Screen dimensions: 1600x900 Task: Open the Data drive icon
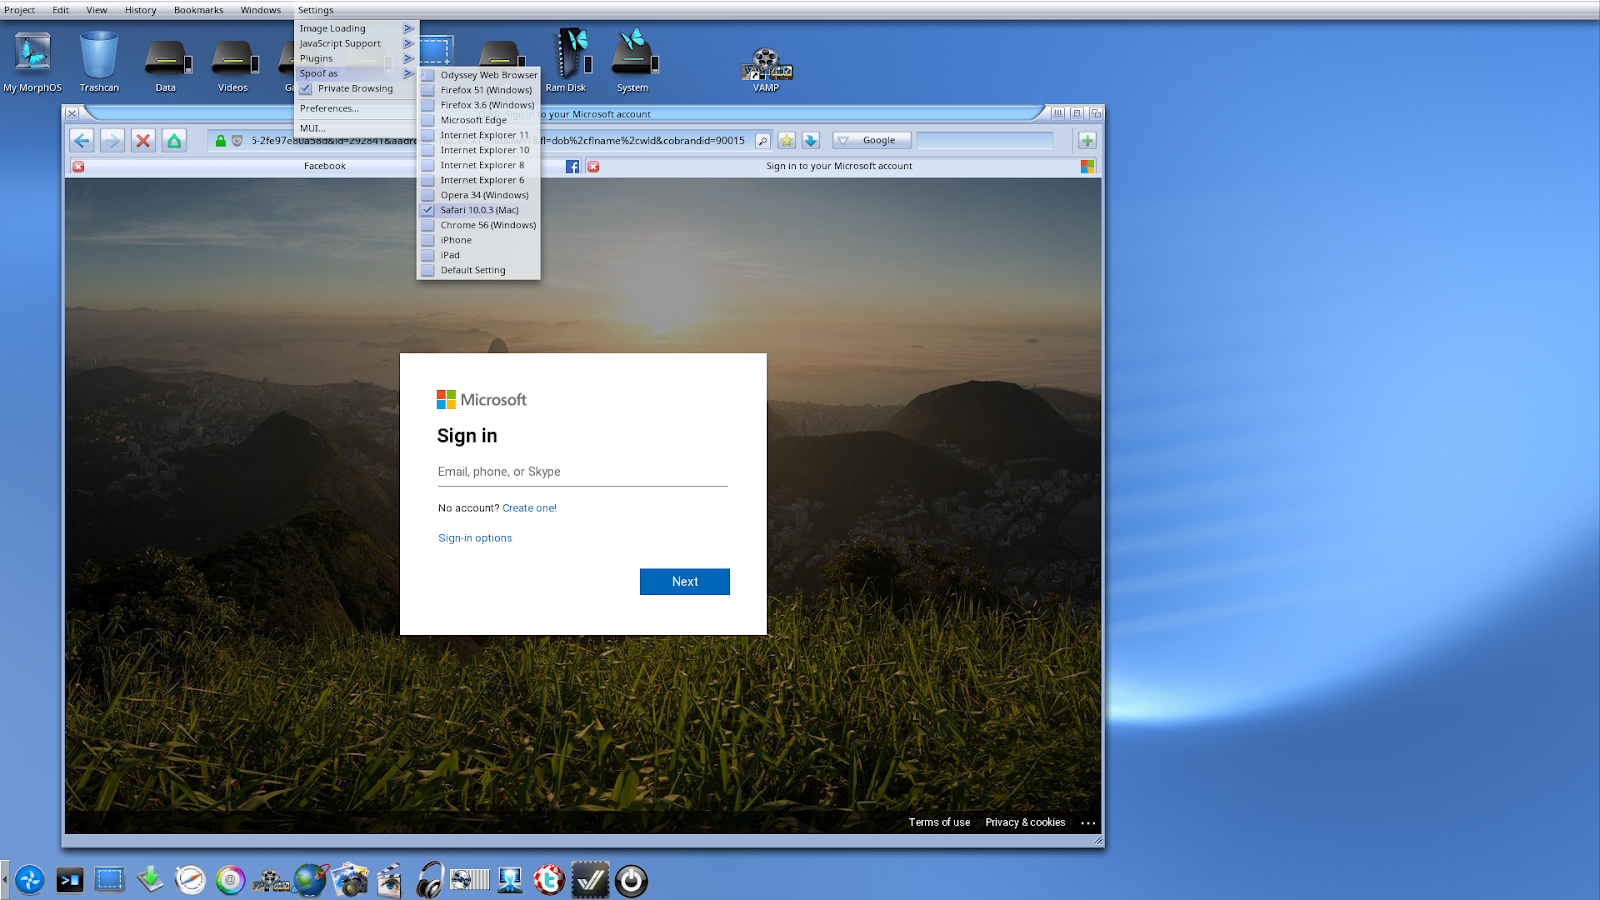tap(166, 66)
